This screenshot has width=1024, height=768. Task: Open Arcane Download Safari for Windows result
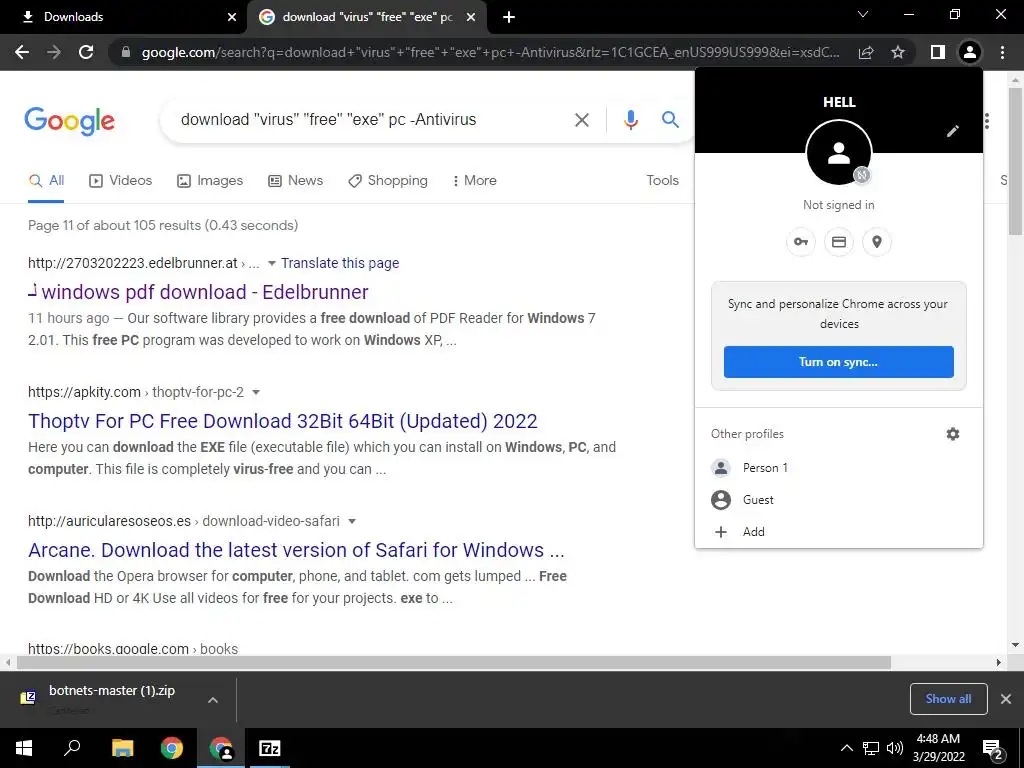[296, 551]
